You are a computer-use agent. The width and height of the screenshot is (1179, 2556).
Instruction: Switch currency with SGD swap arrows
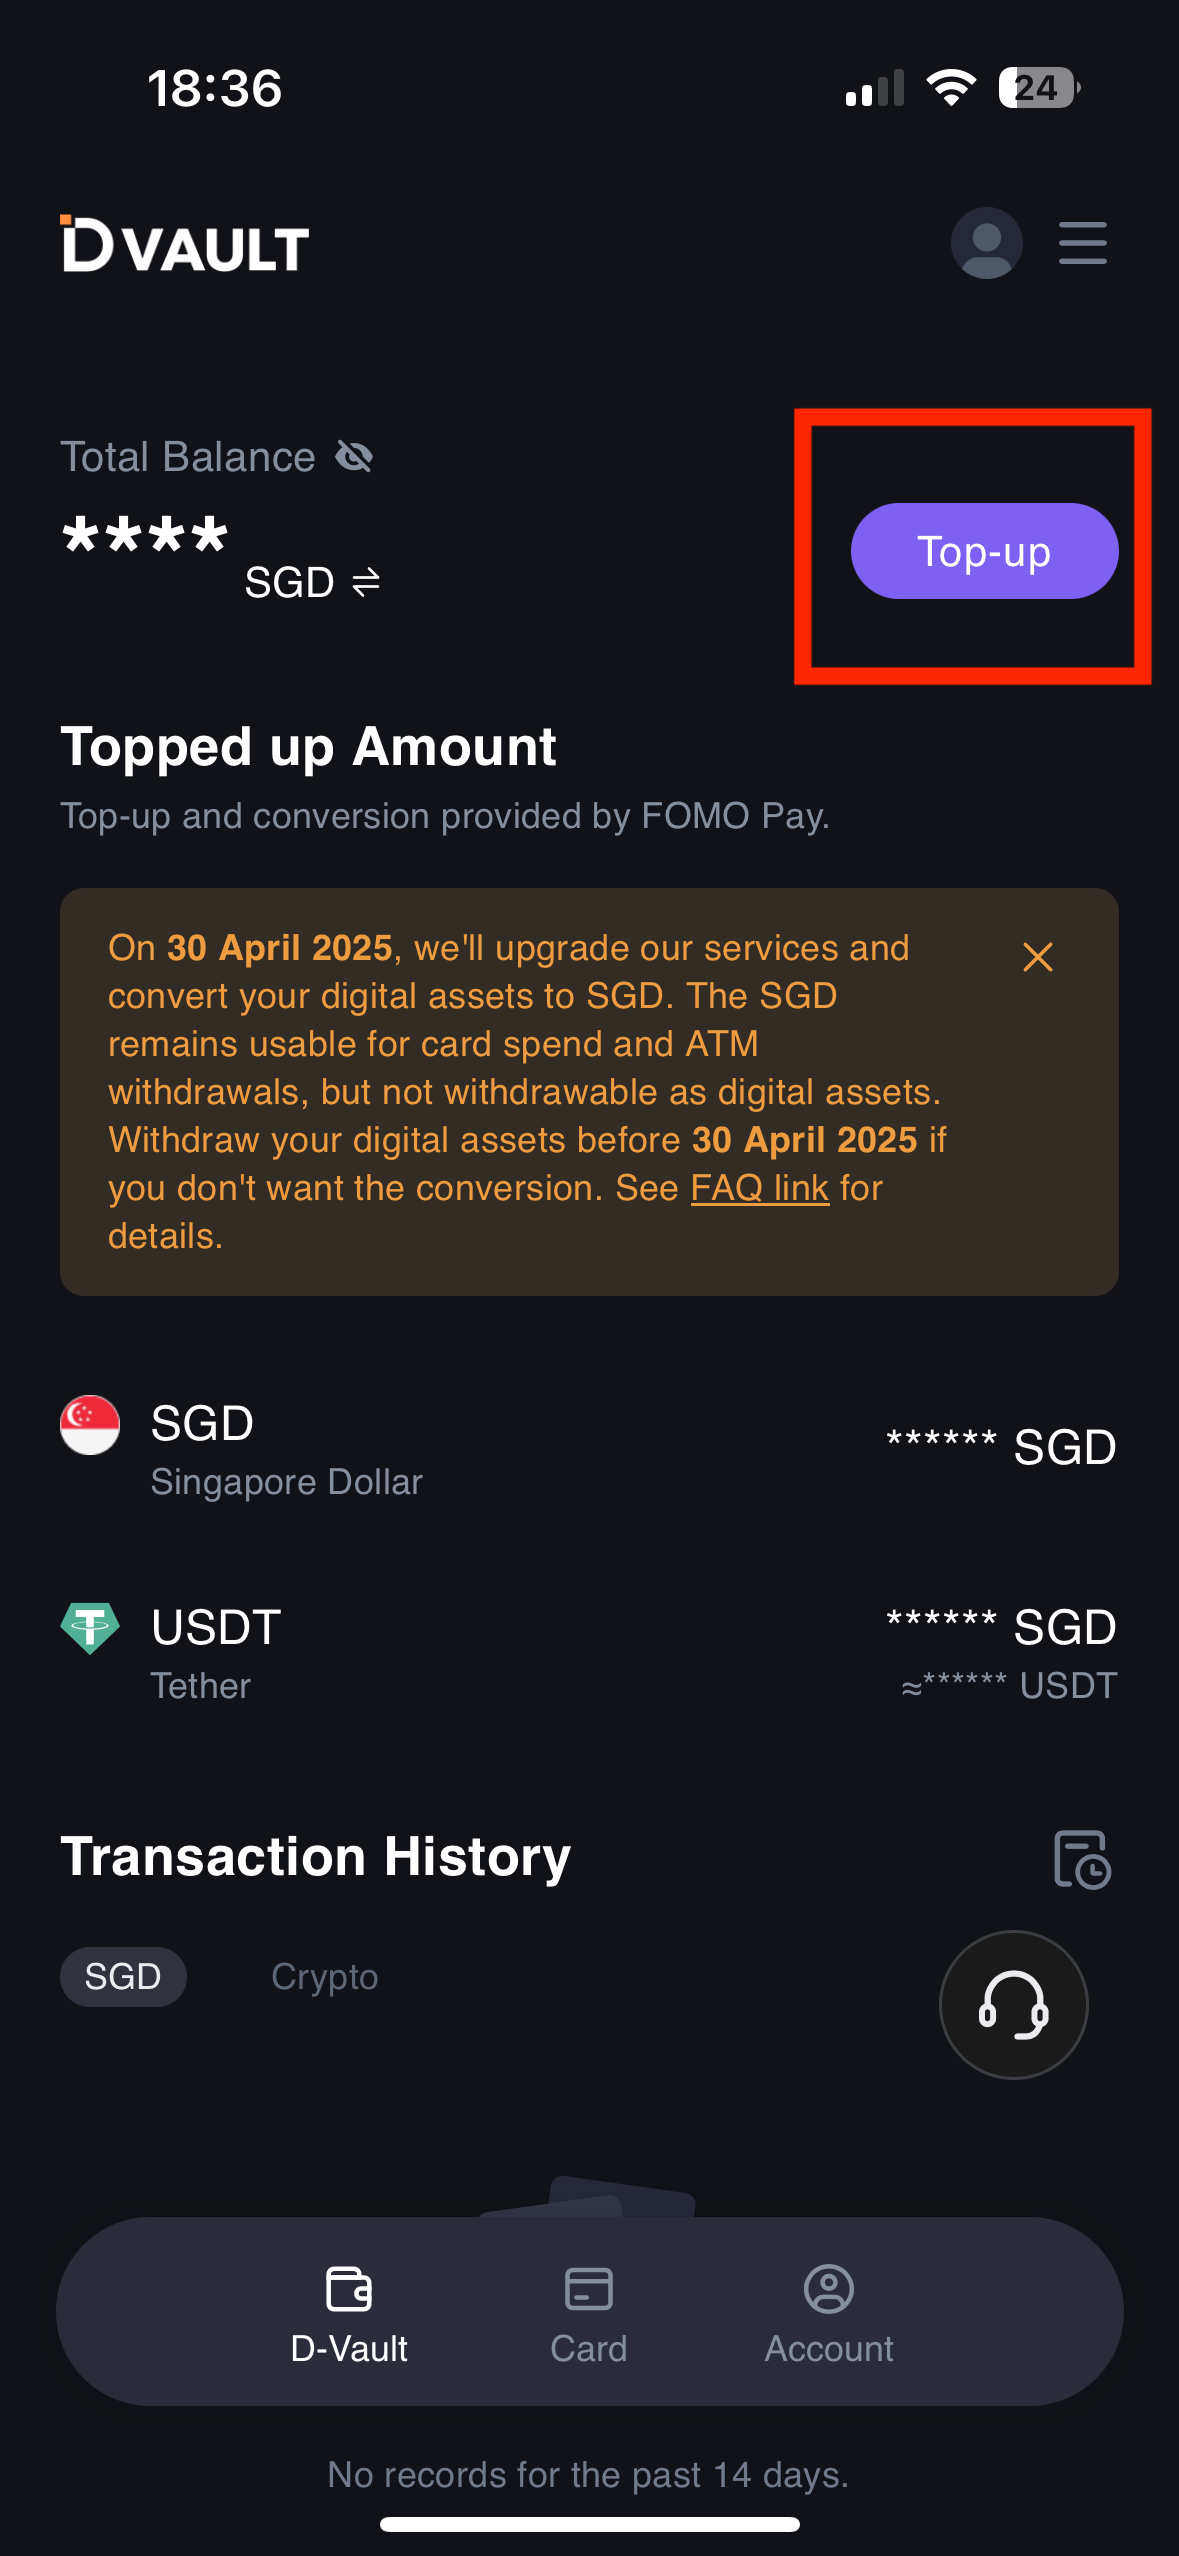(x=366, y=582)
